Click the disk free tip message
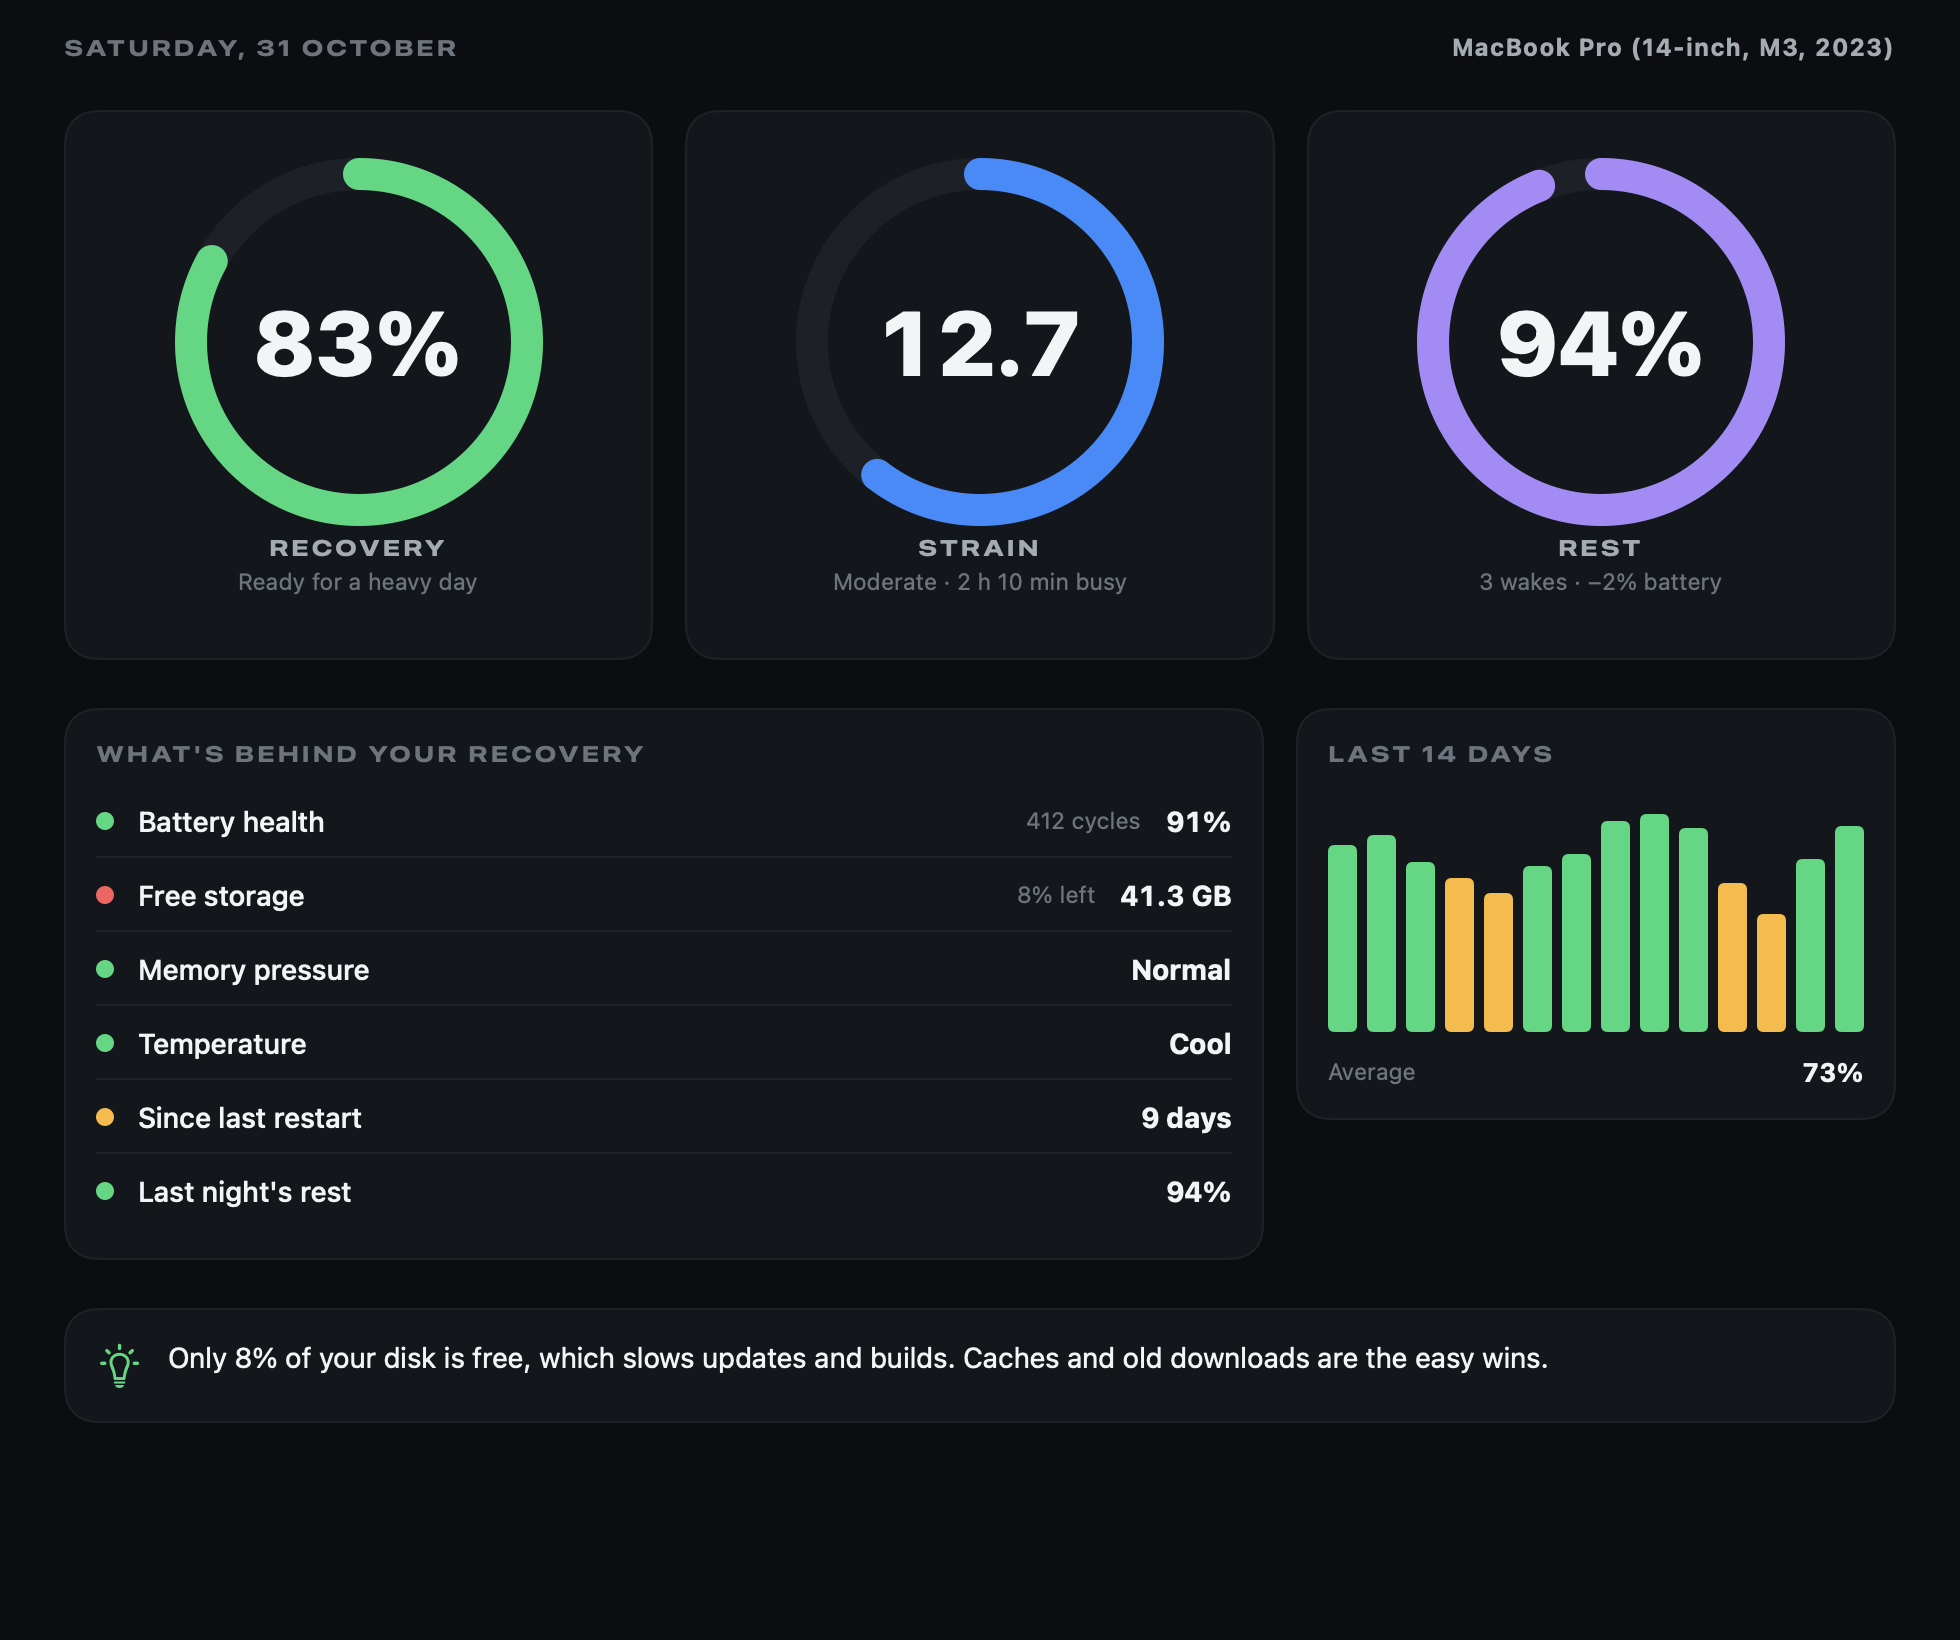The width and height of the screenshot is (1960, 1640). (858, 1358)
